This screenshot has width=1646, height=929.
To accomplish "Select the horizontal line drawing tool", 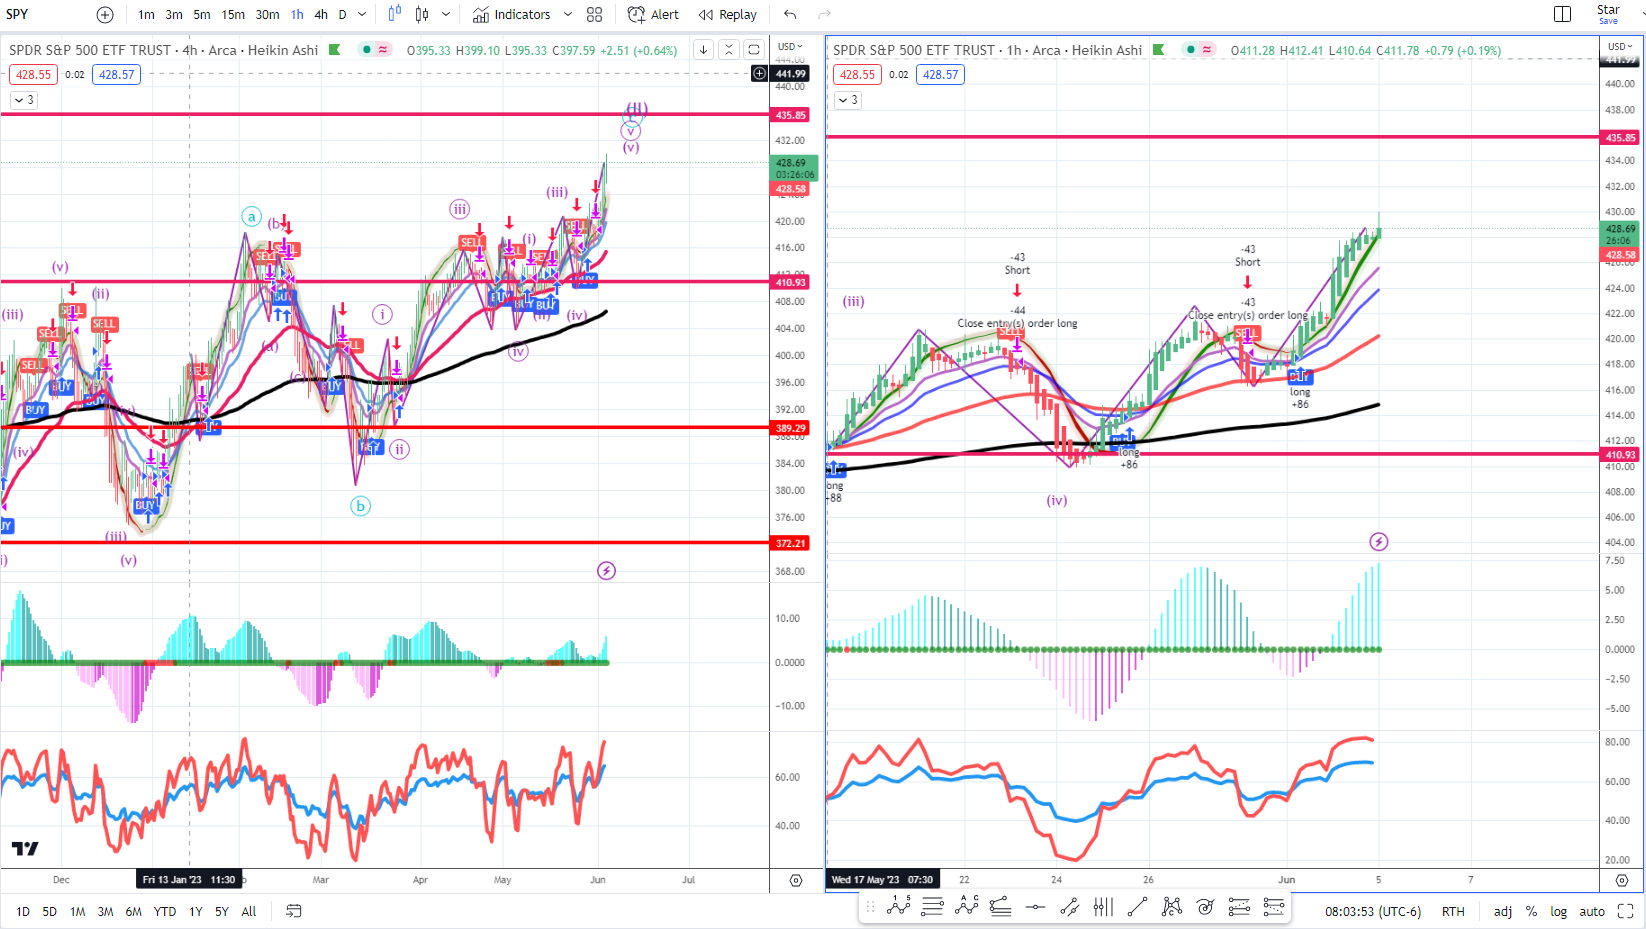I will click(1035, 907).
